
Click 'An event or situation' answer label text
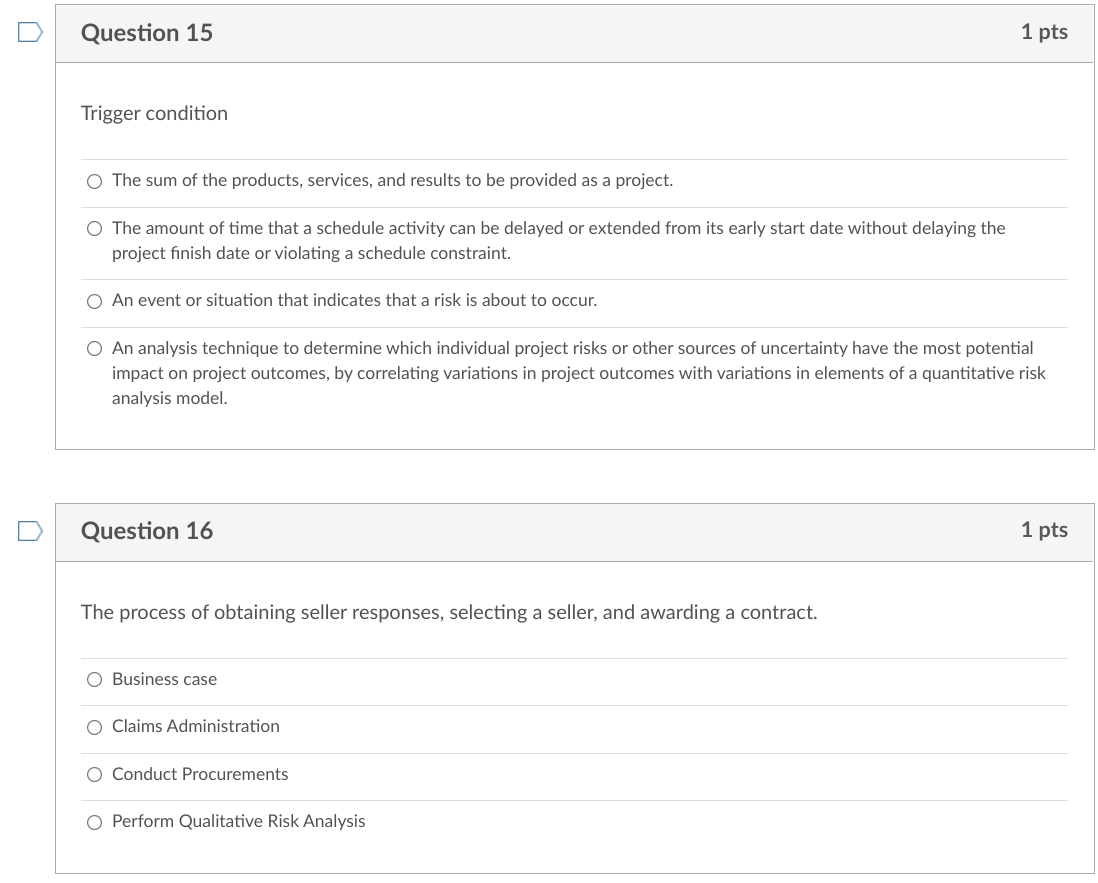click(x=354, y=300)
